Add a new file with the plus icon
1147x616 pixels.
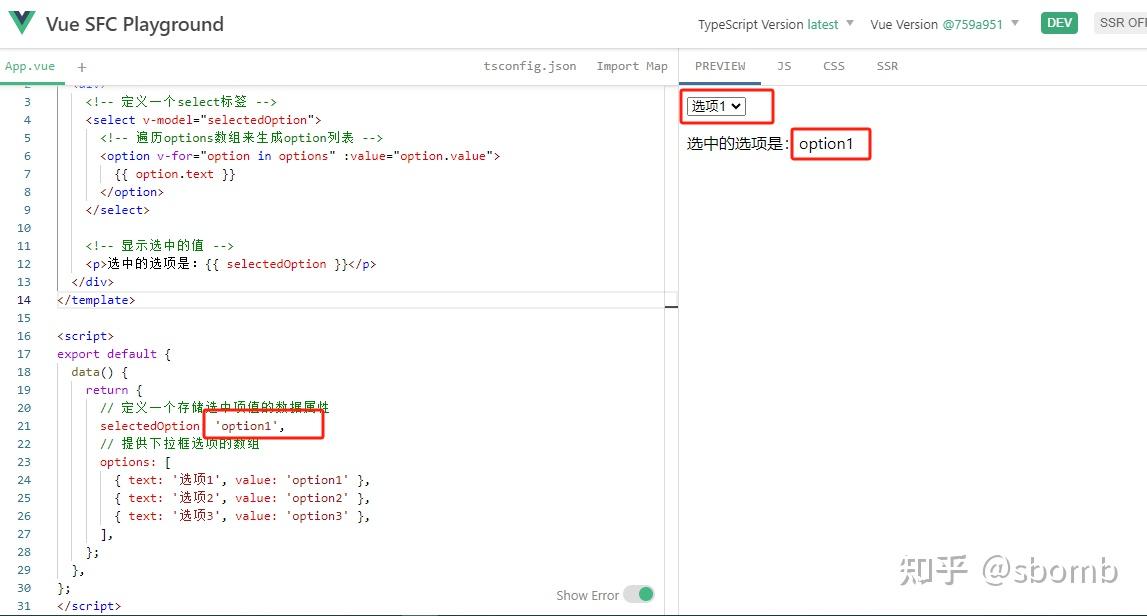point(82,67)
